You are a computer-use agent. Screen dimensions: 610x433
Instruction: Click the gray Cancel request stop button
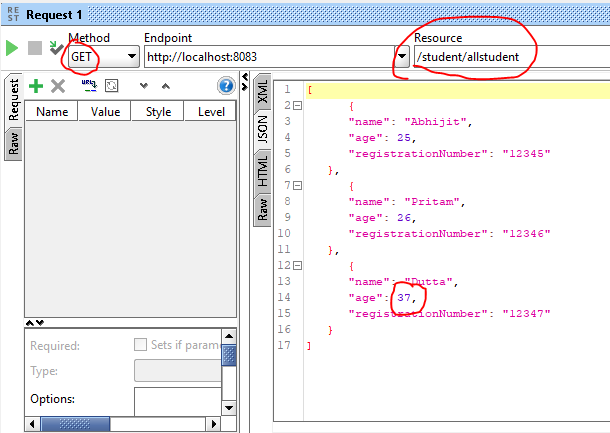tap(35, 48)
